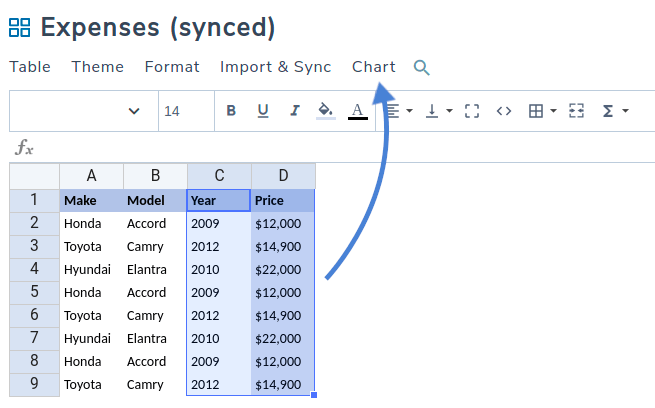
Task: Open the fill color bucket tool
Action: coord(325,111)
